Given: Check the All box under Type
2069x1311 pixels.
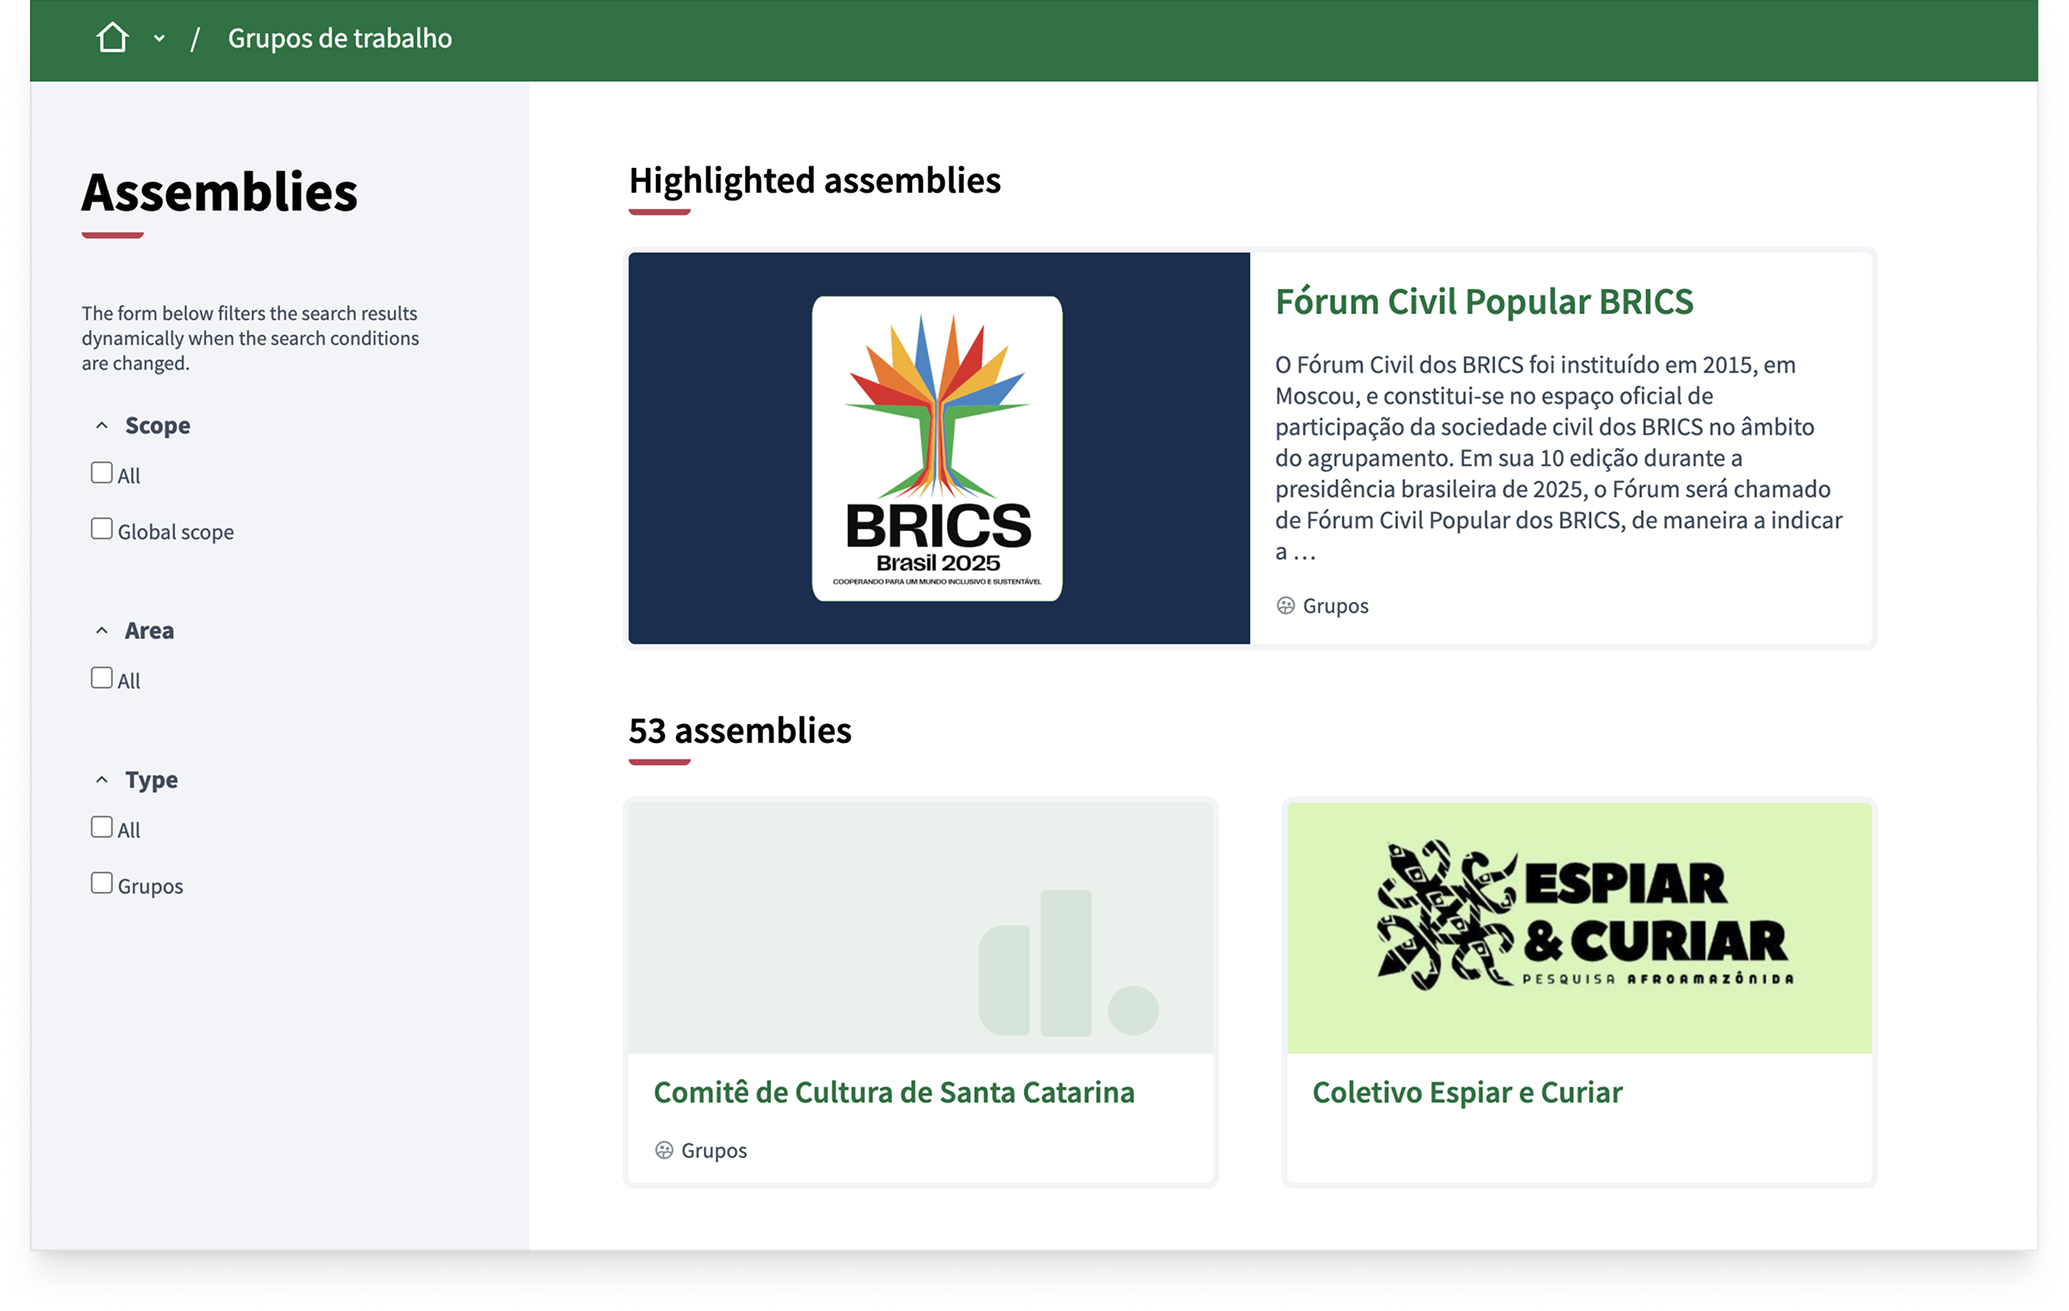Looking at the screenshot, I should coord(102,827).
